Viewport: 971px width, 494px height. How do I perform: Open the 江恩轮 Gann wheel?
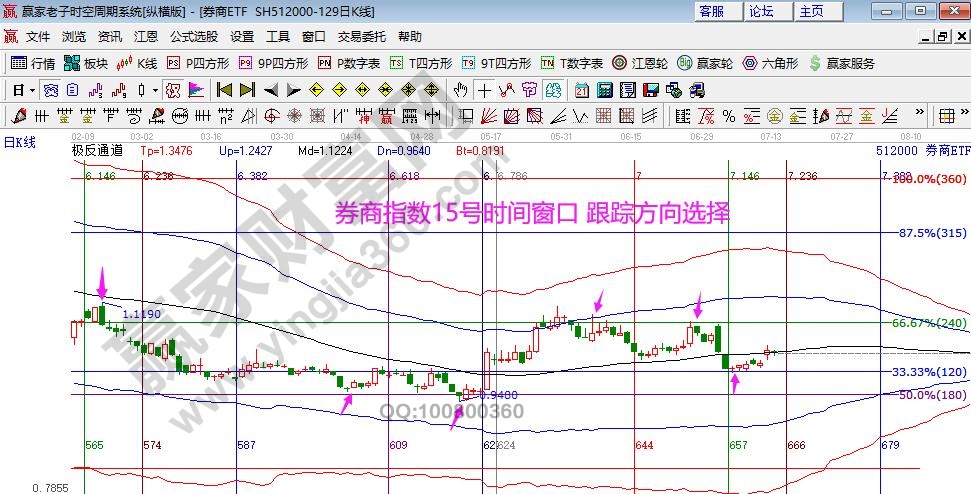[640, 63]
